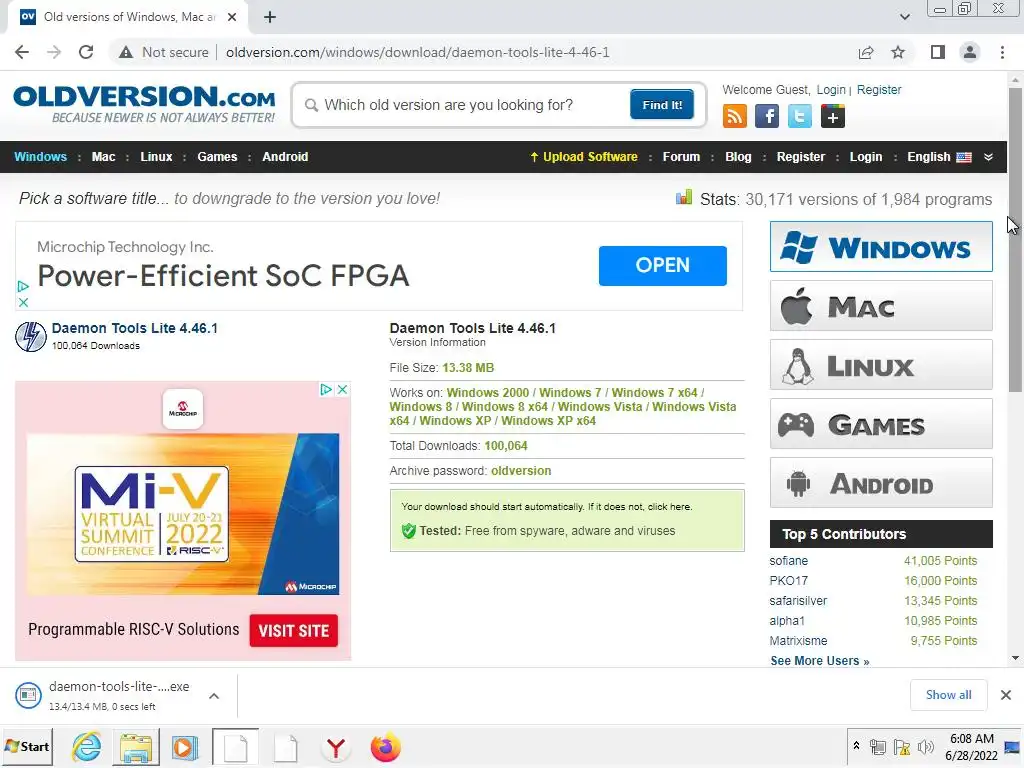Click the AdChoices triangle on top banner

click(23, 286)
